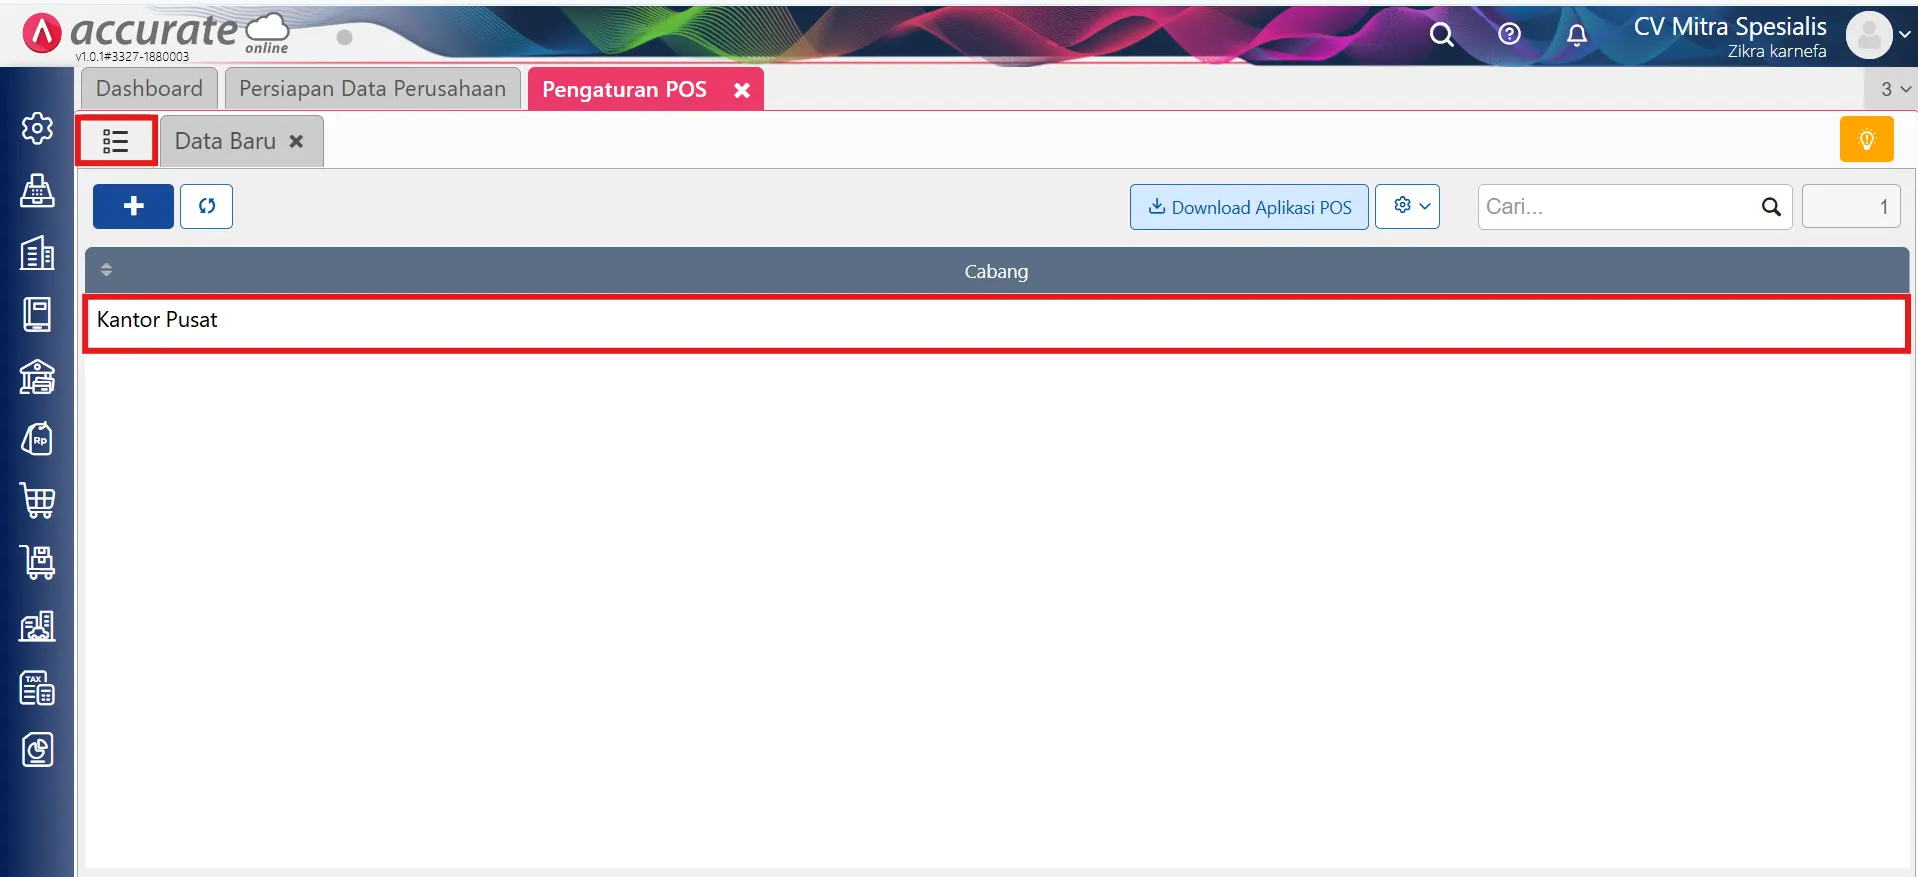Refresh the POS settings list
This screenshot has width=1918, height=877.
click(x=206, y=206)
